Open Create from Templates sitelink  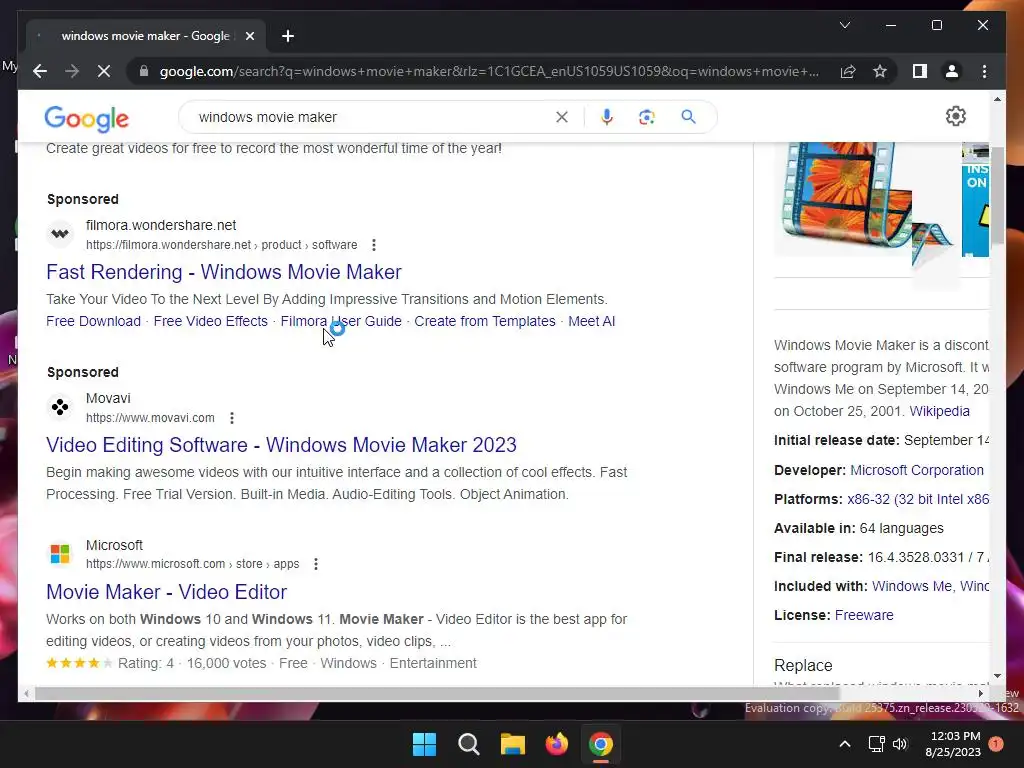[x=485, y=321]
